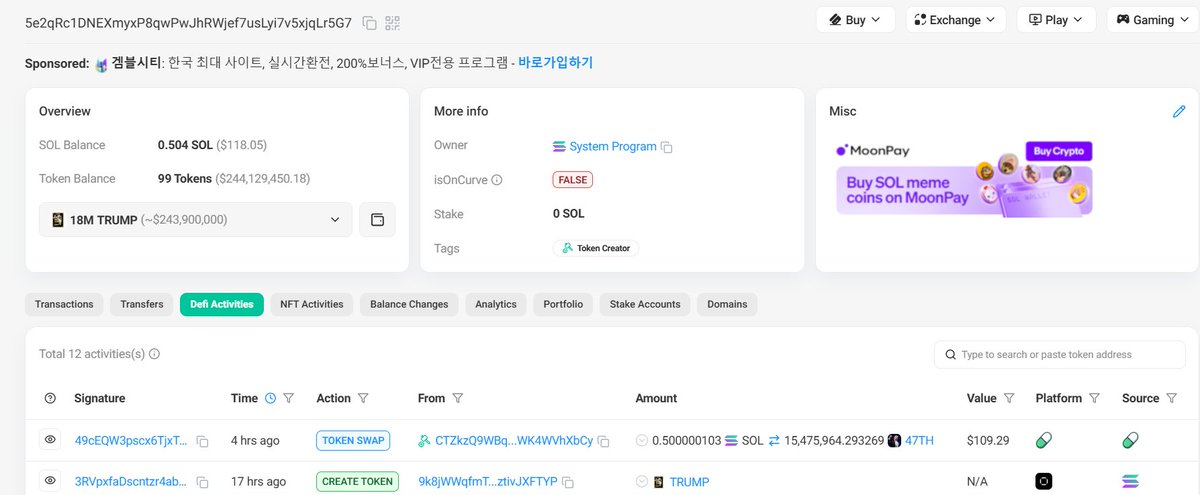Click the CREATE TOKEN action badge

click(x=357, y=482)
